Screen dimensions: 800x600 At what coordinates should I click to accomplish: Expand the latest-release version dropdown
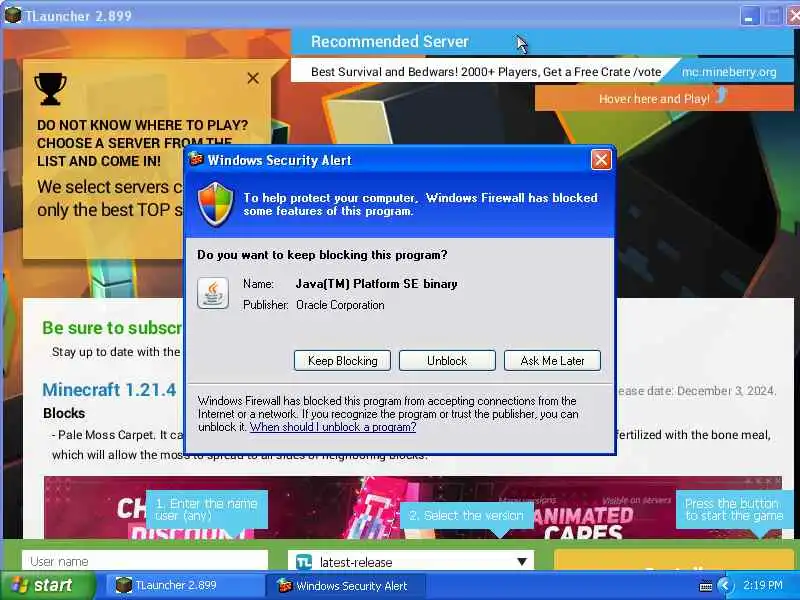411,561
